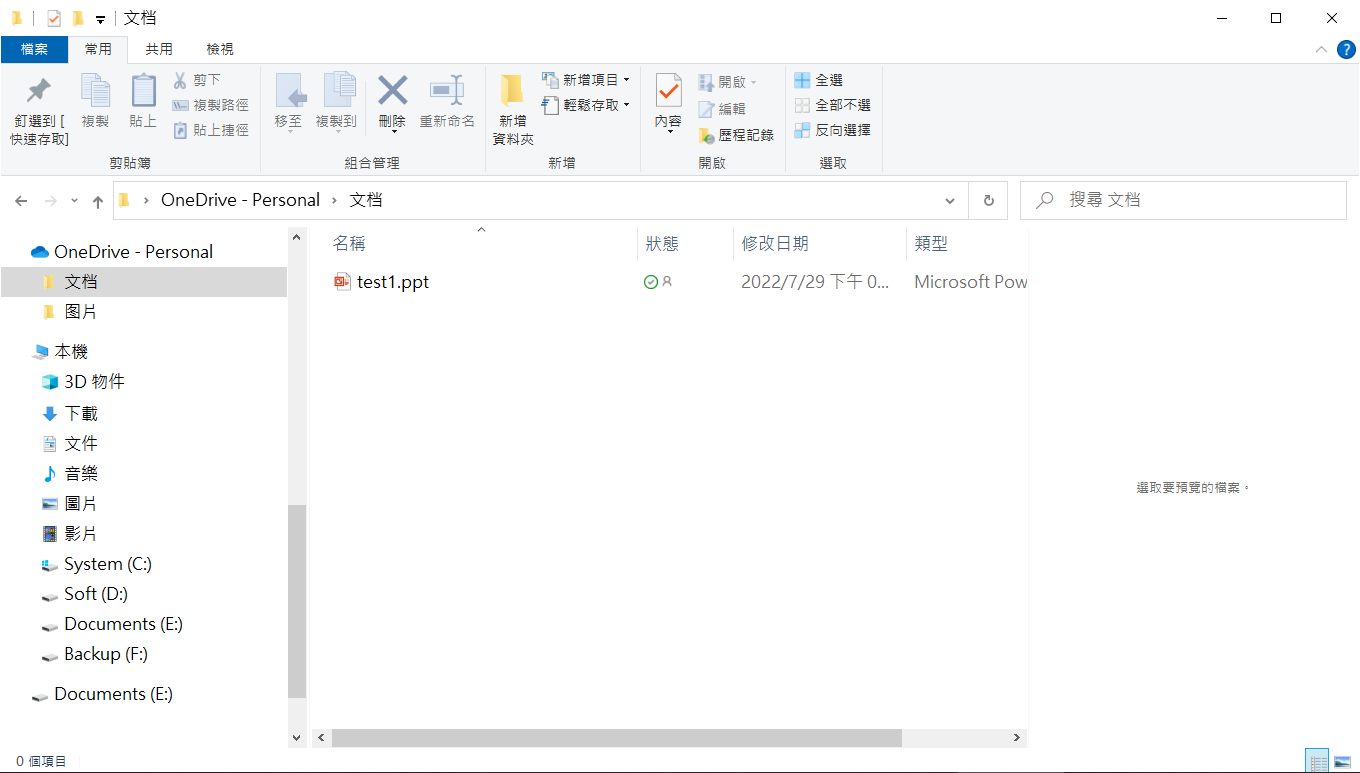Image resolution: width=1360 pixels, height=773 pixels.
Task: Click Paste shortcut (貼上捷徑)
Action: 210,130
